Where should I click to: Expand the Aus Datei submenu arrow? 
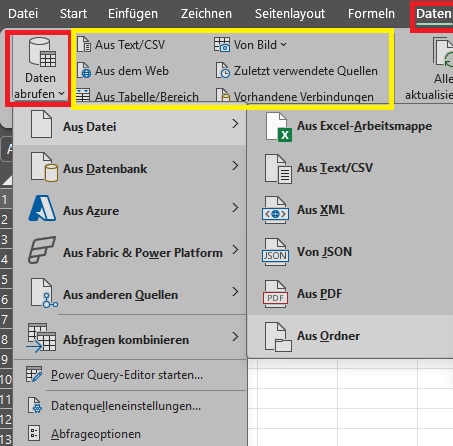pos(235,124)
